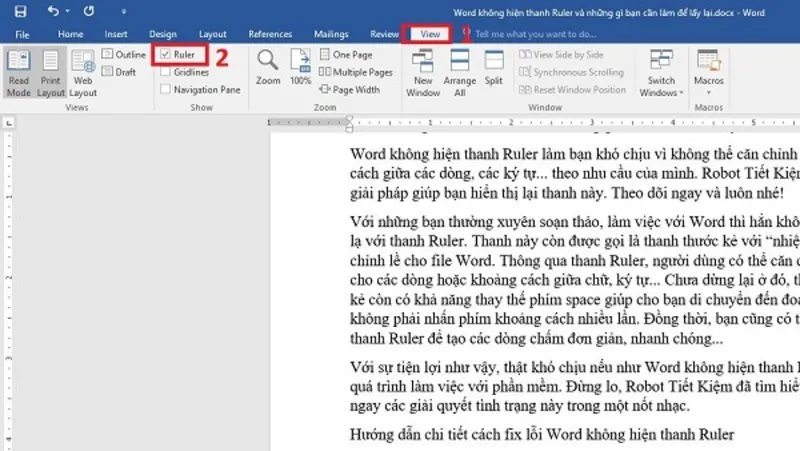
Task: Open the Design ribbon tab
Action: (163, 34)
